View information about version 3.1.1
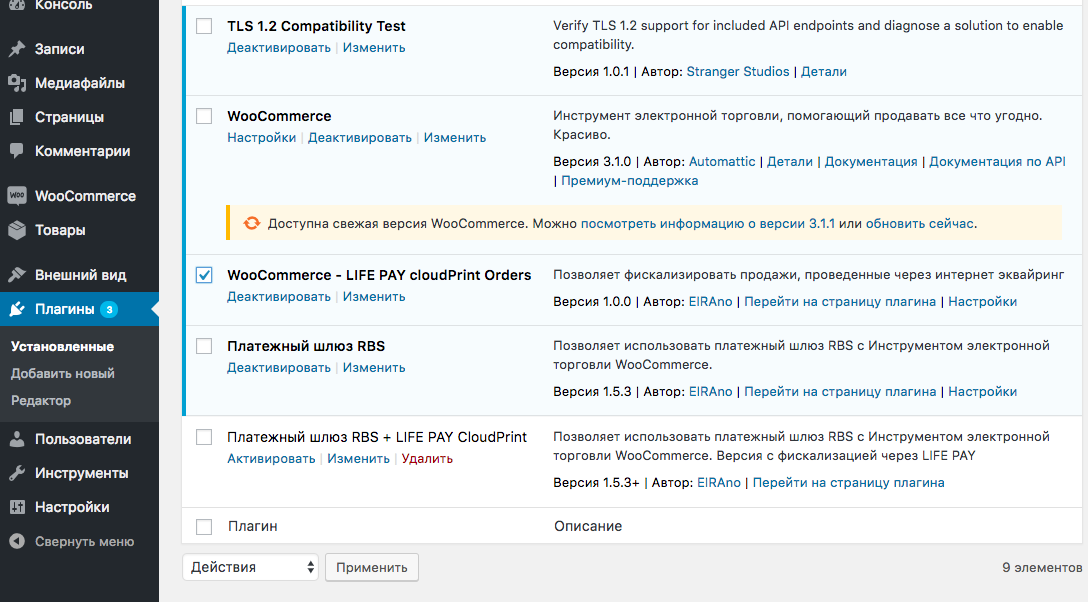The height and width of the screenshot is (602, 1088). point(708,224)
